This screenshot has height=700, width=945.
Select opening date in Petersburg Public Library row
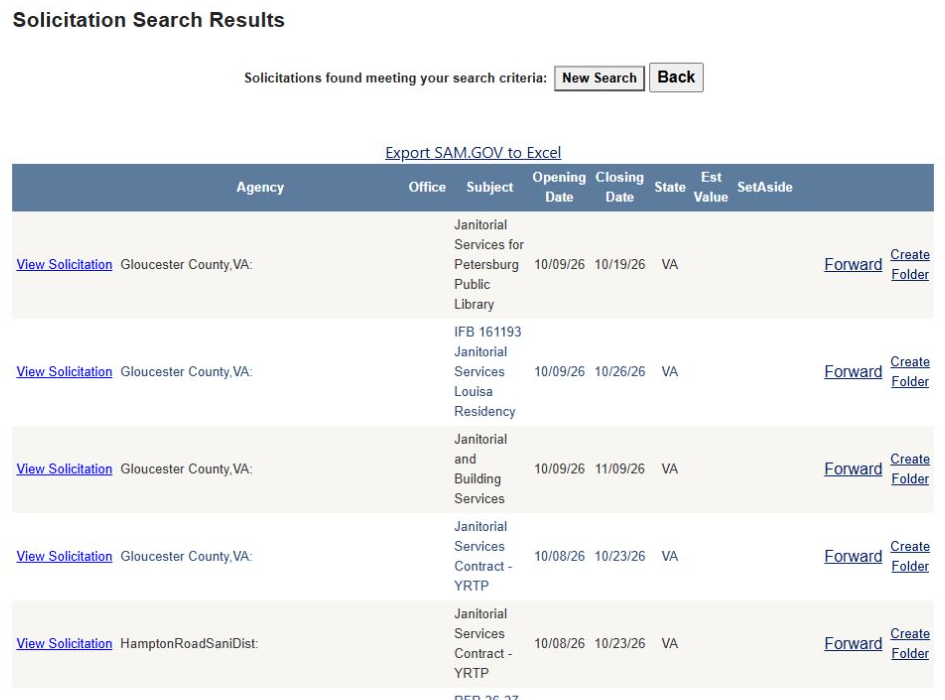coord(559,265)
